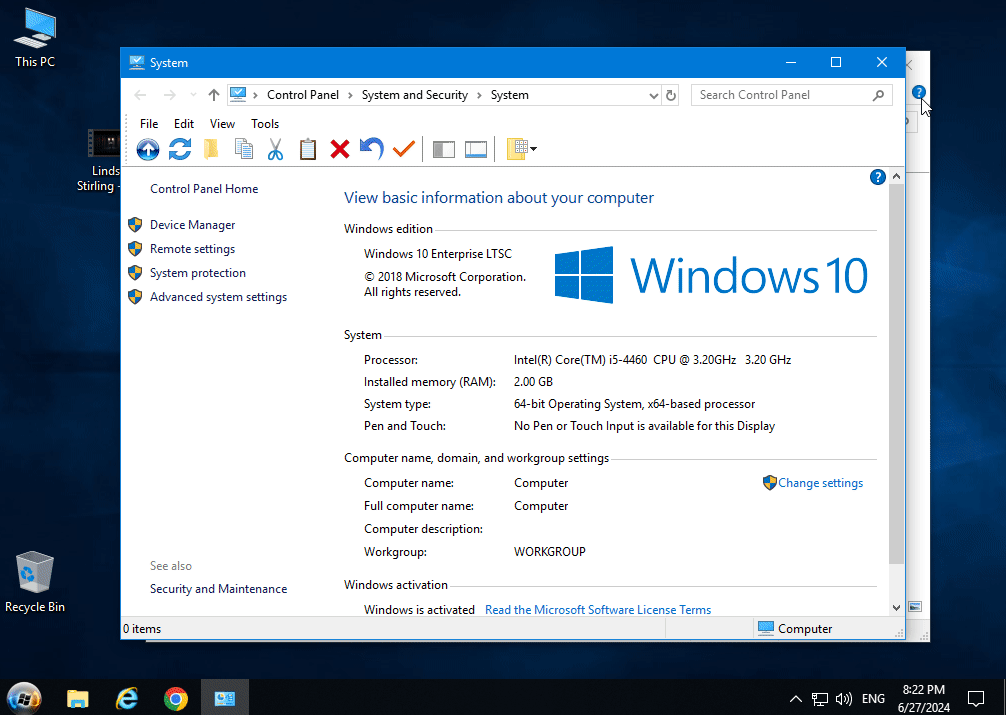The width and height of the screenshot is (1006, 715).
Task: Click the blue Up arrow toolbar icon
Action: [x=148, y=149]
